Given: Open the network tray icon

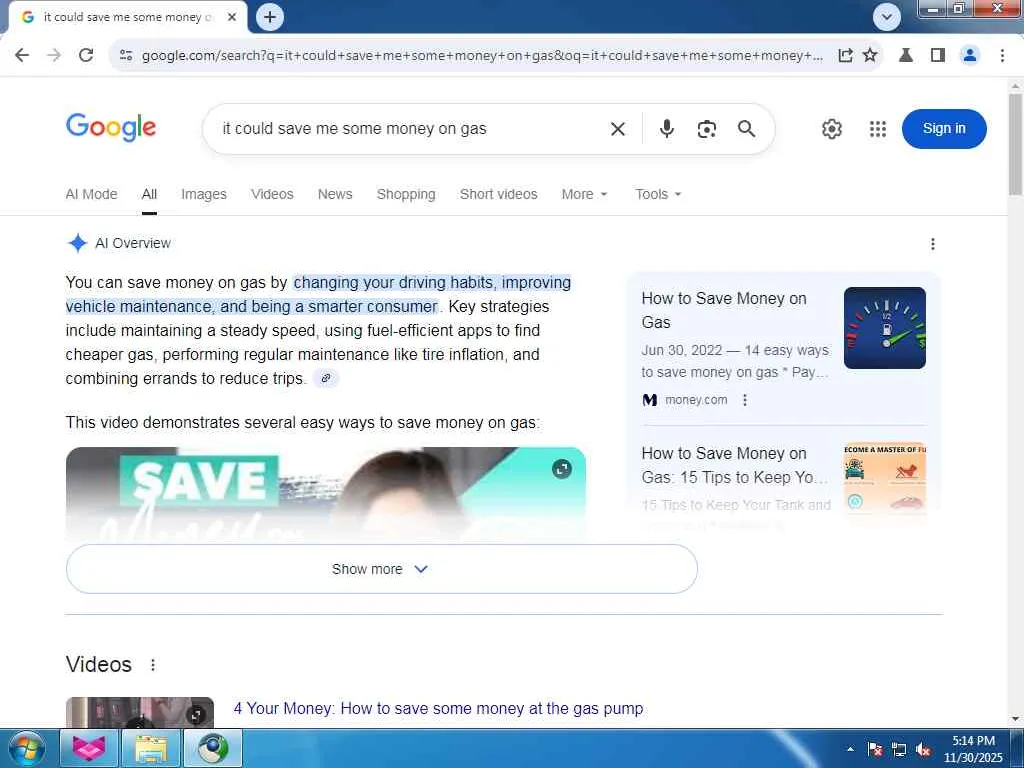Looking at the screenshot, I should 899,749.
